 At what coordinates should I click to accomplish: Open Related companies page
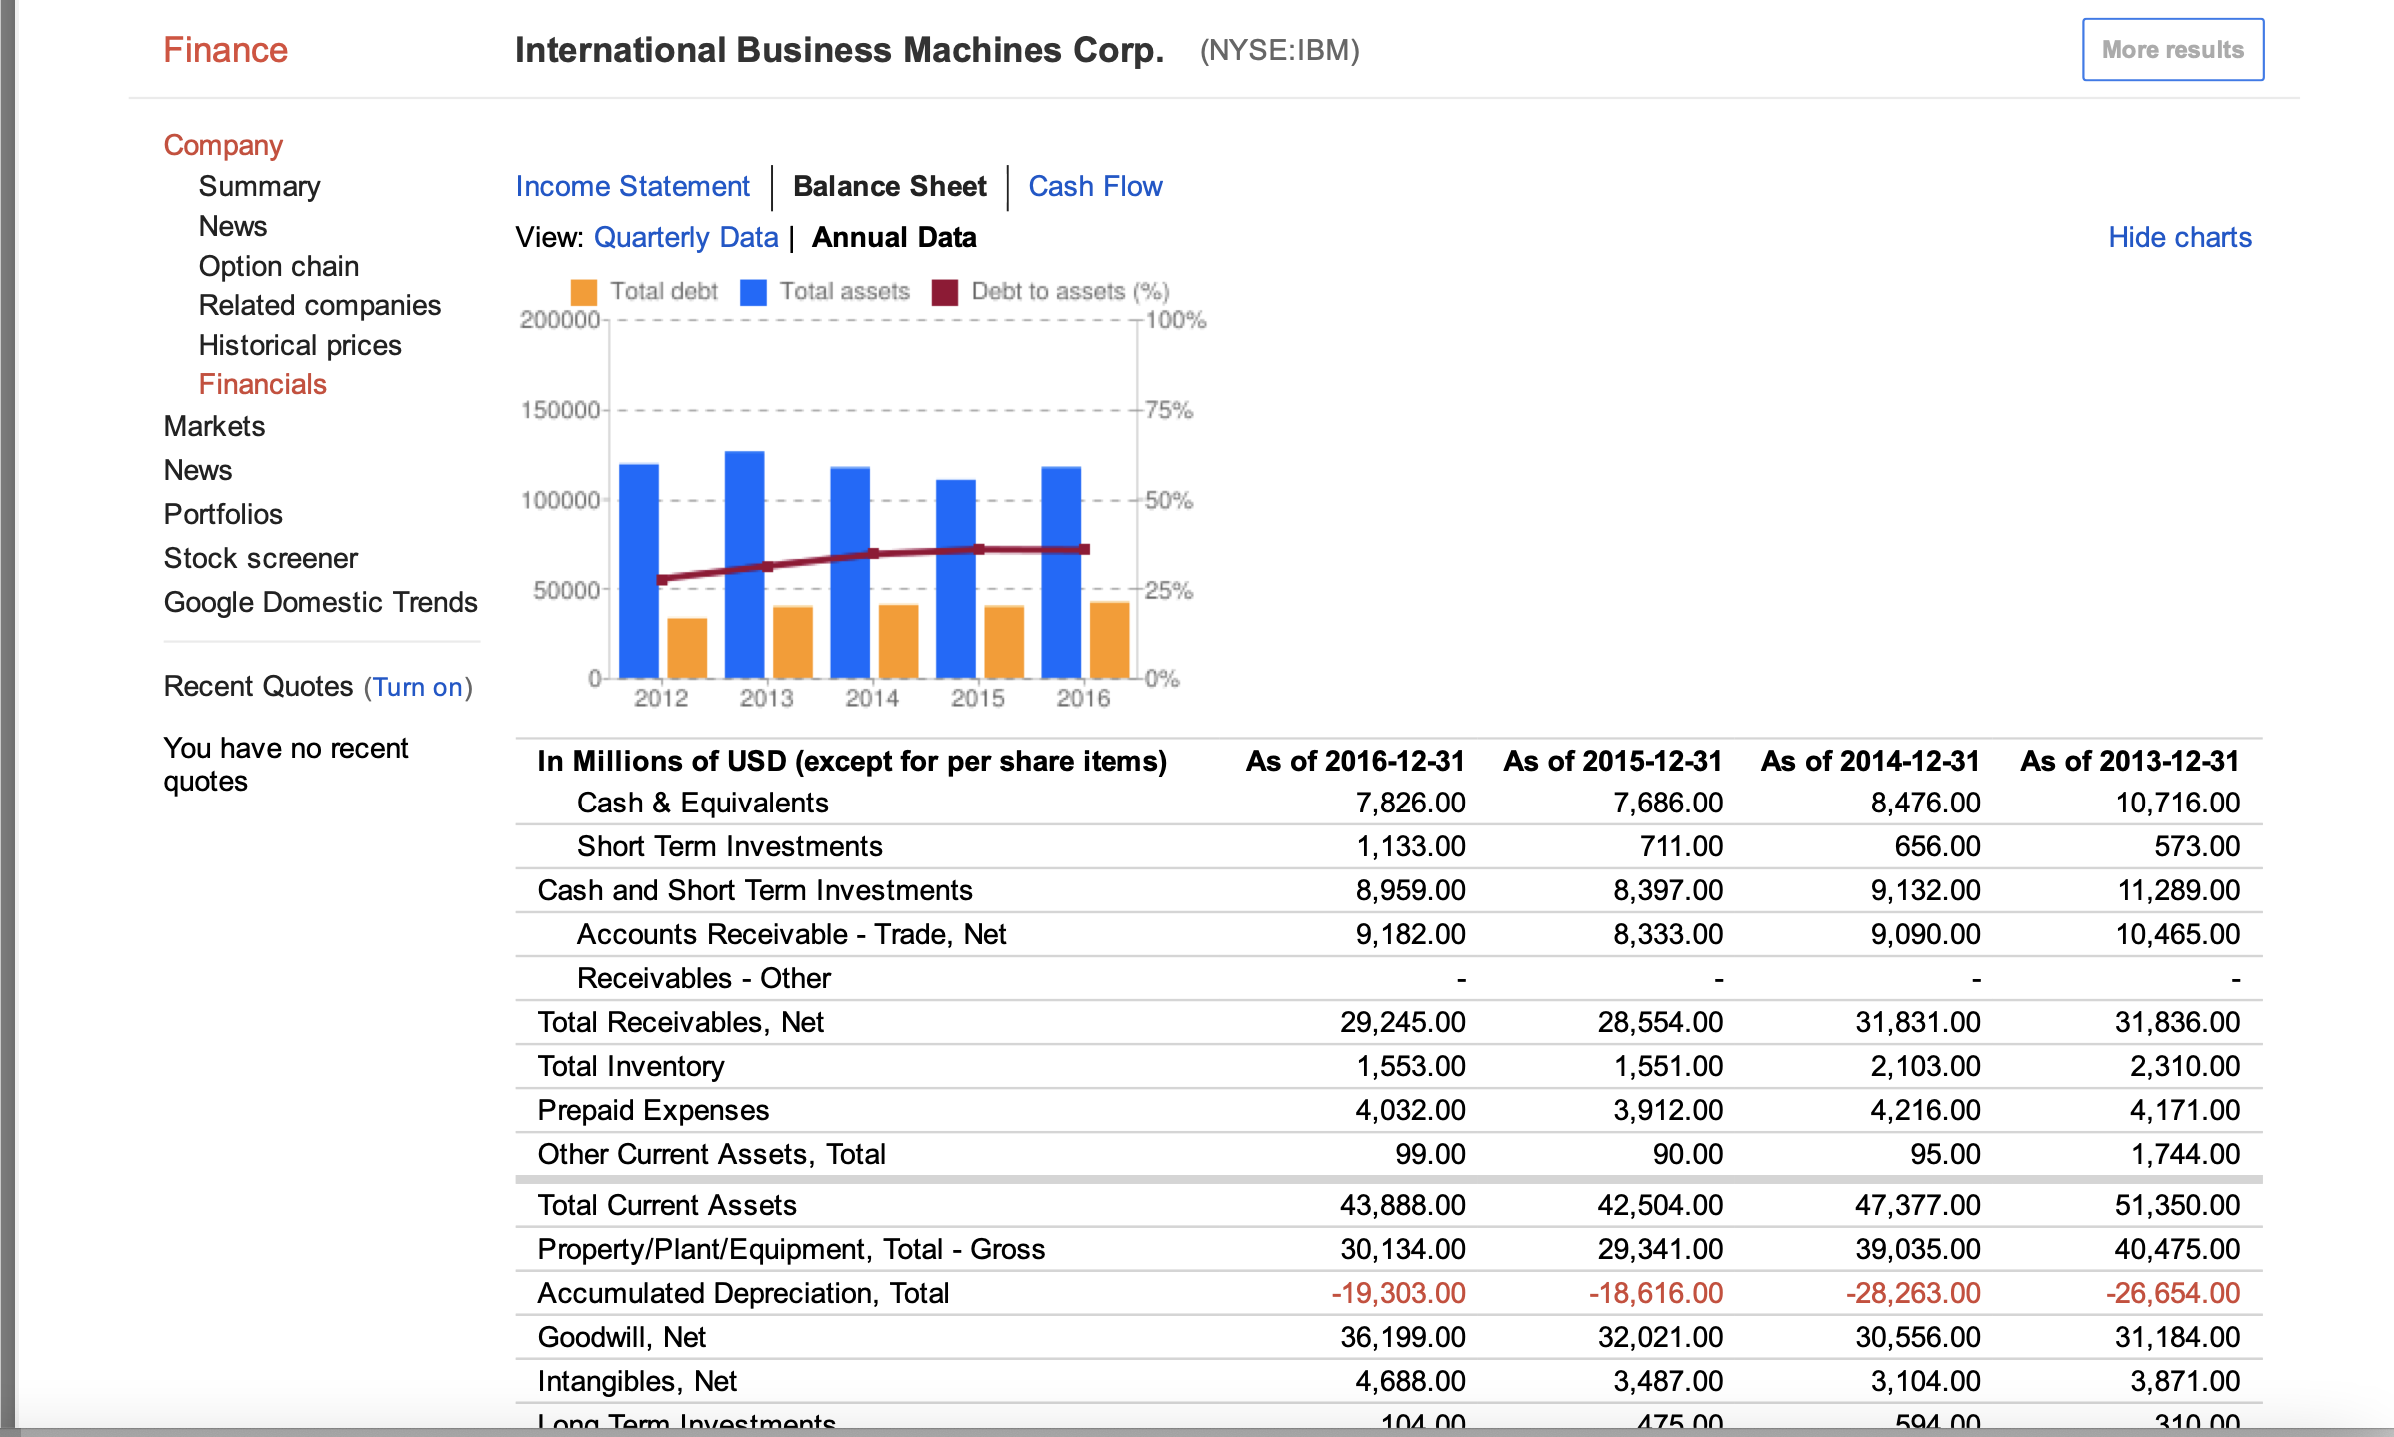[319, 305]
